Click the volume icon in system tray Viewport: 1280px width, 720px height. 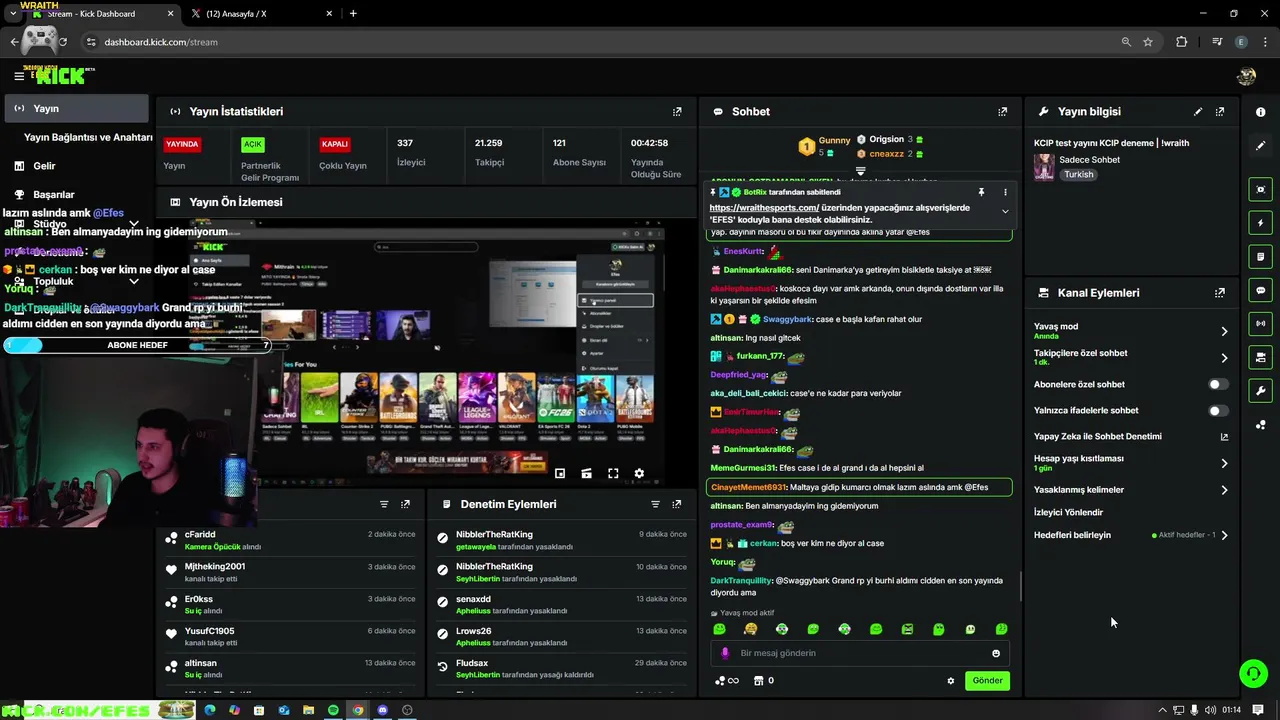[x=1210, y=710]
